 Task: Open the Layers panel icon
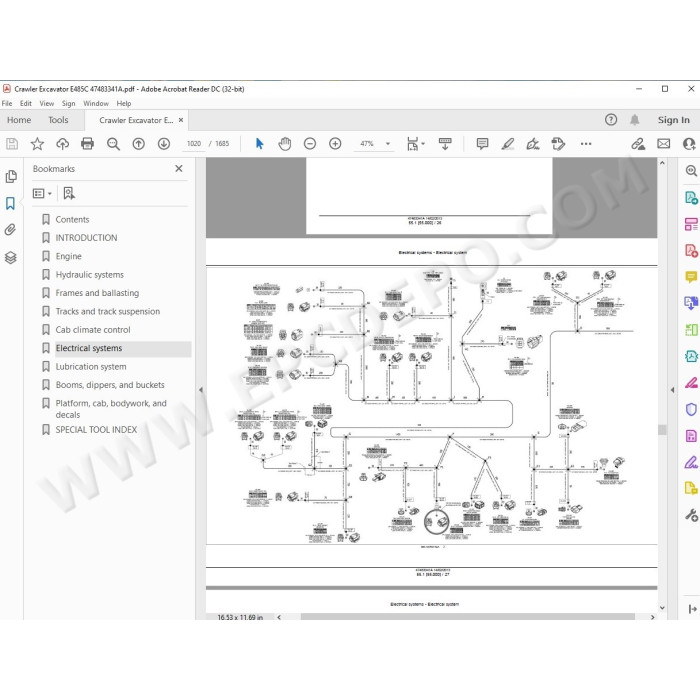11,258
